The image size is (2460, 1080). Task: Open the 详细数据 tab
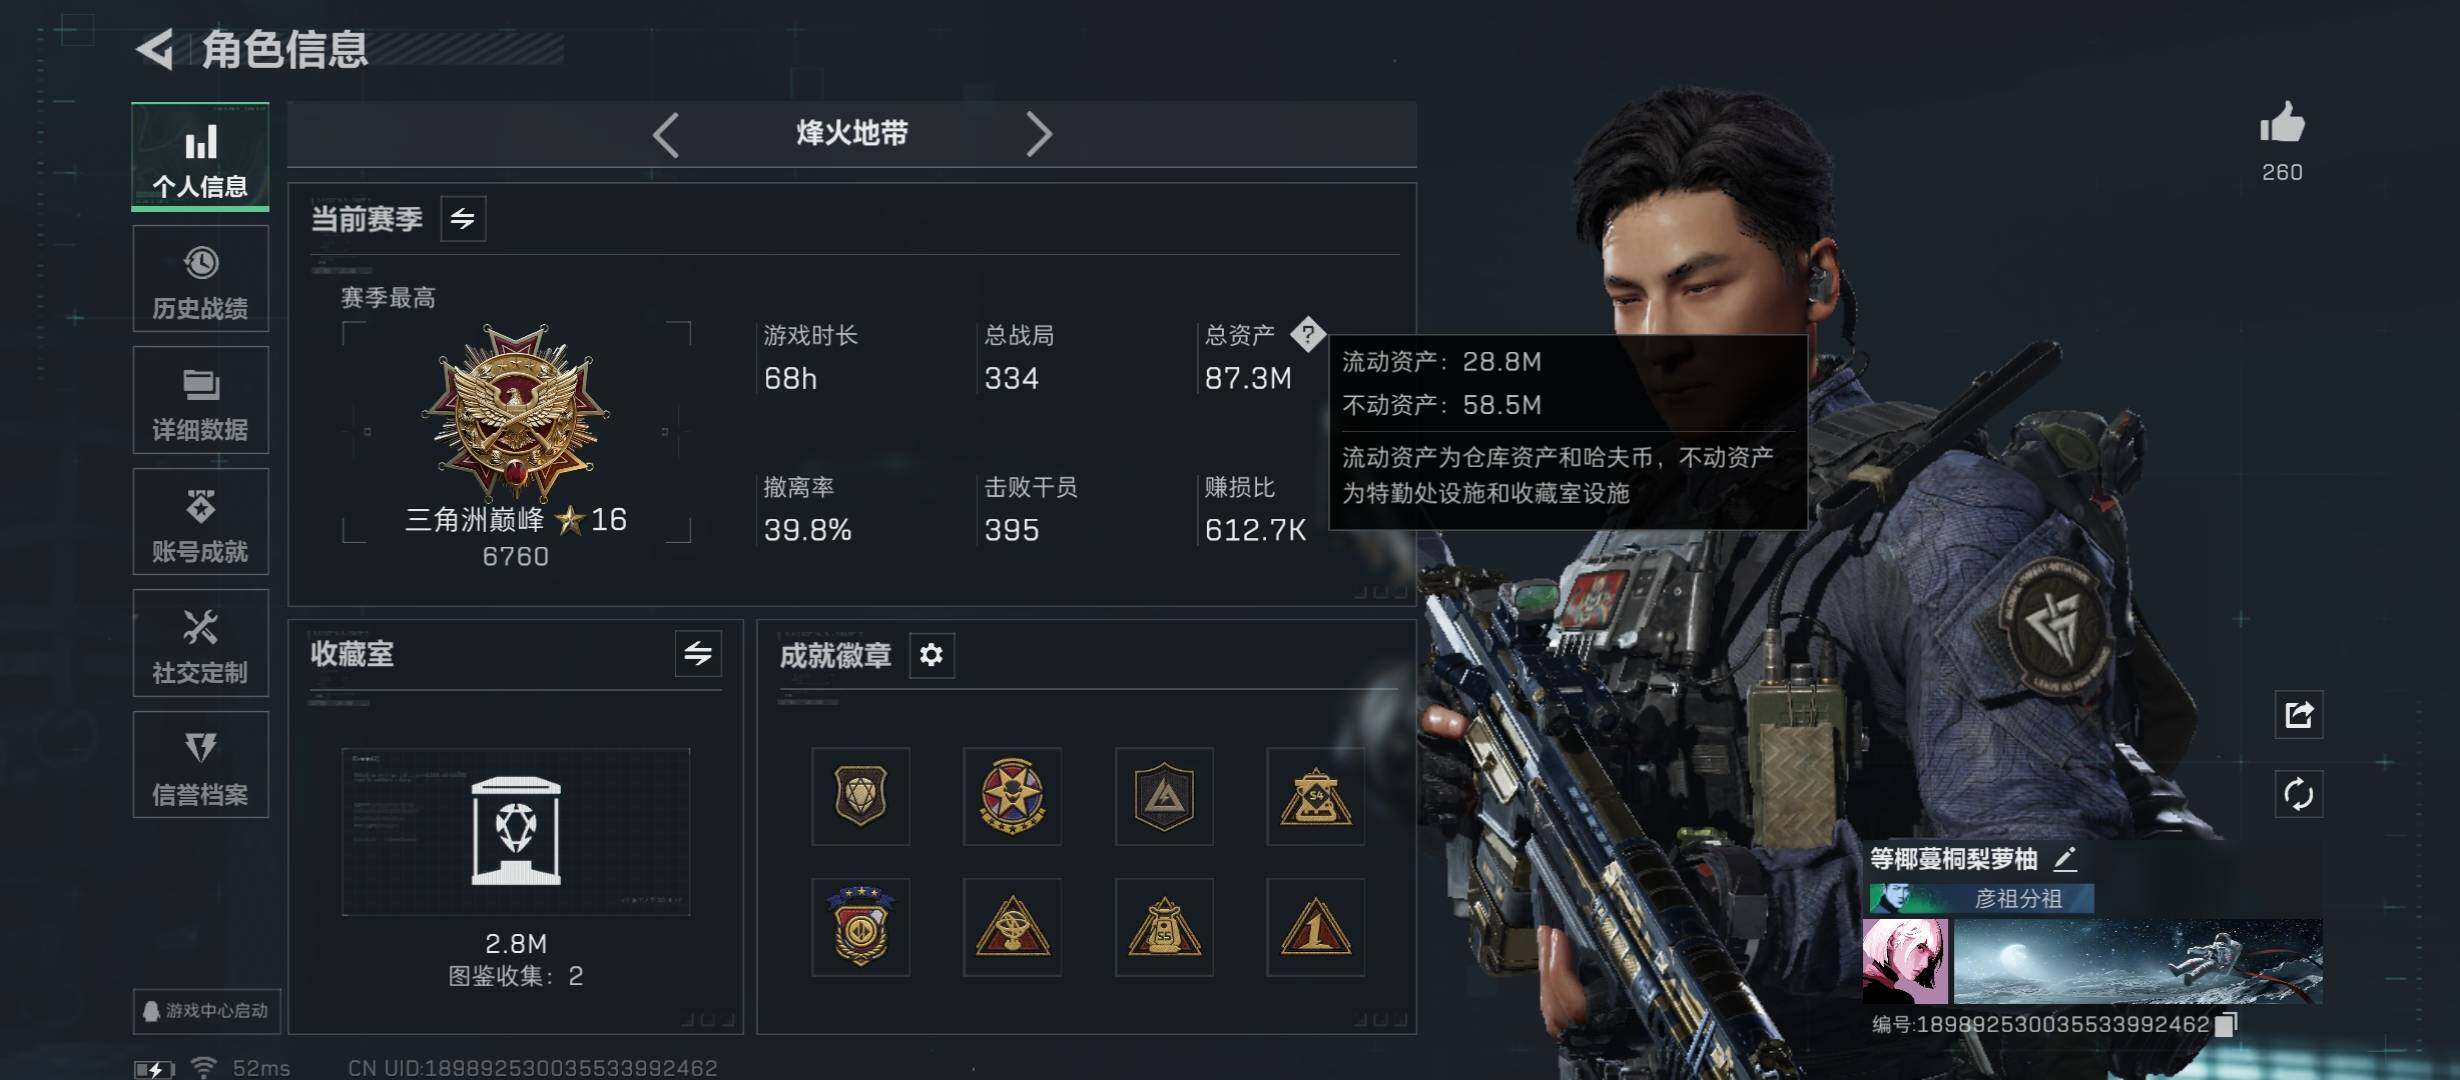tap(201, 400)
